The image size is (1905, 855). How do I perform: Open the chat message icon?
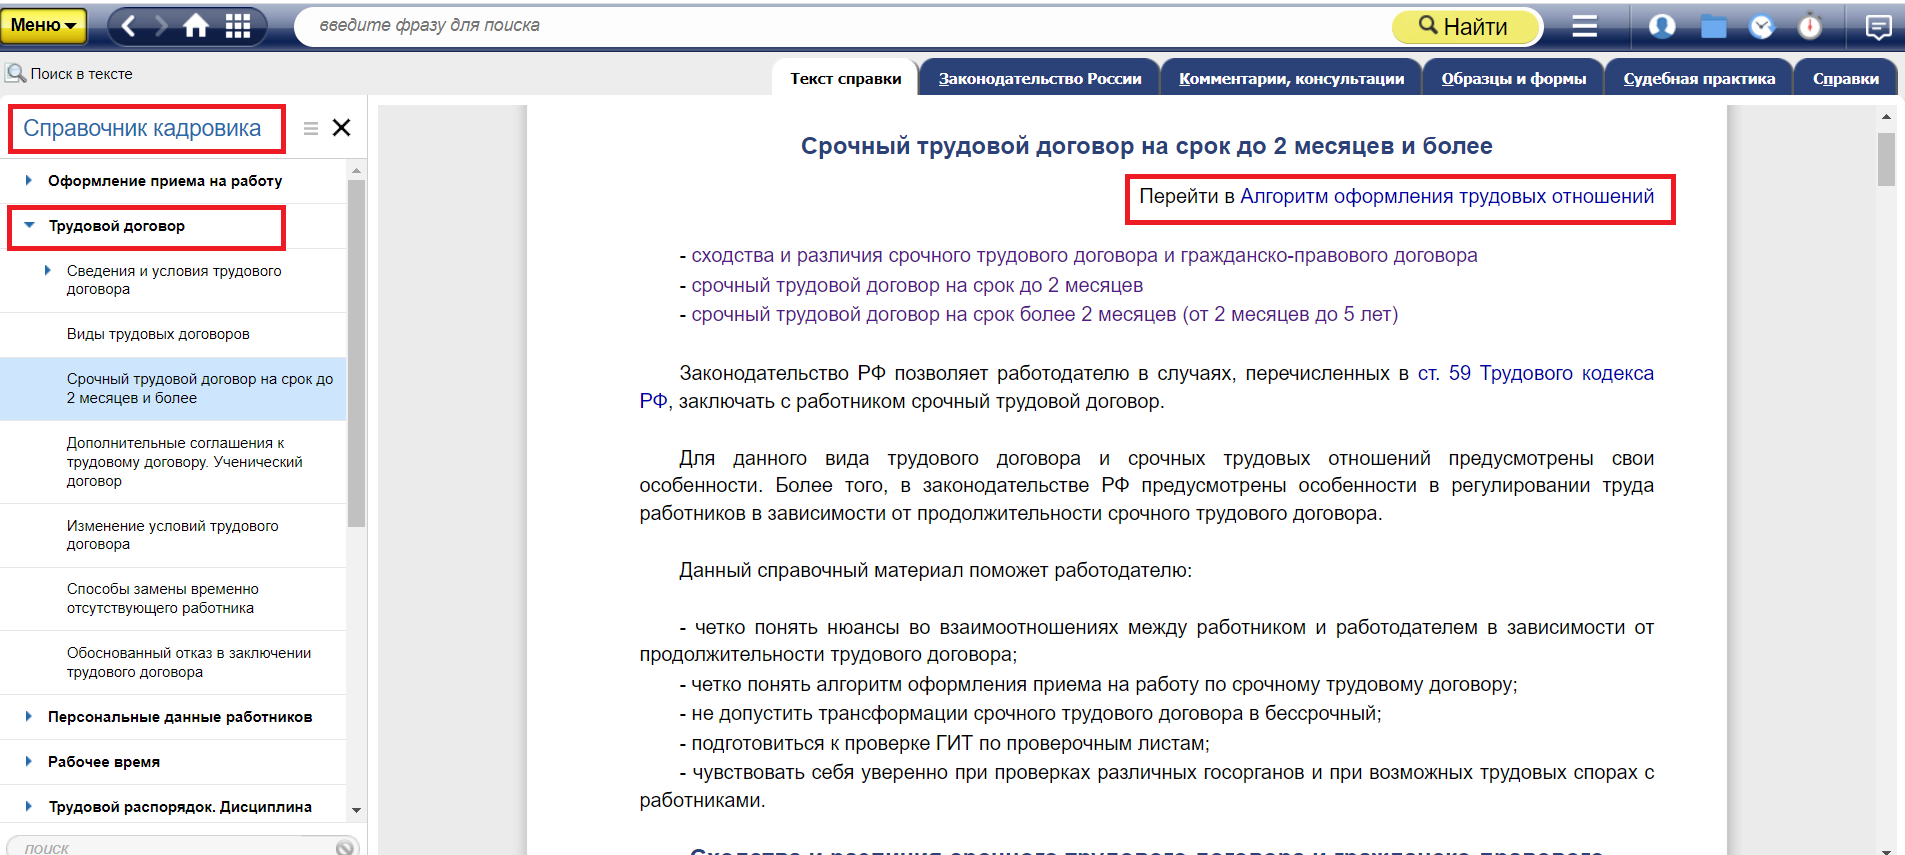pos(1878,27)
